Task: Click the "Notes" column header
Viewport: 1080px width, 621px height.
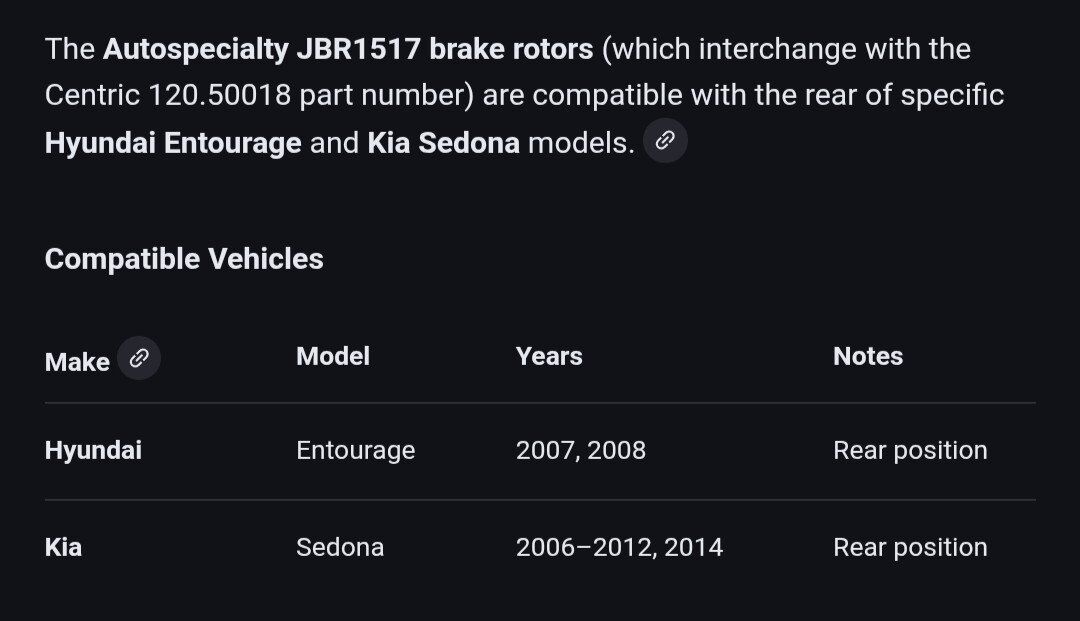Action: tap(868, 356)
